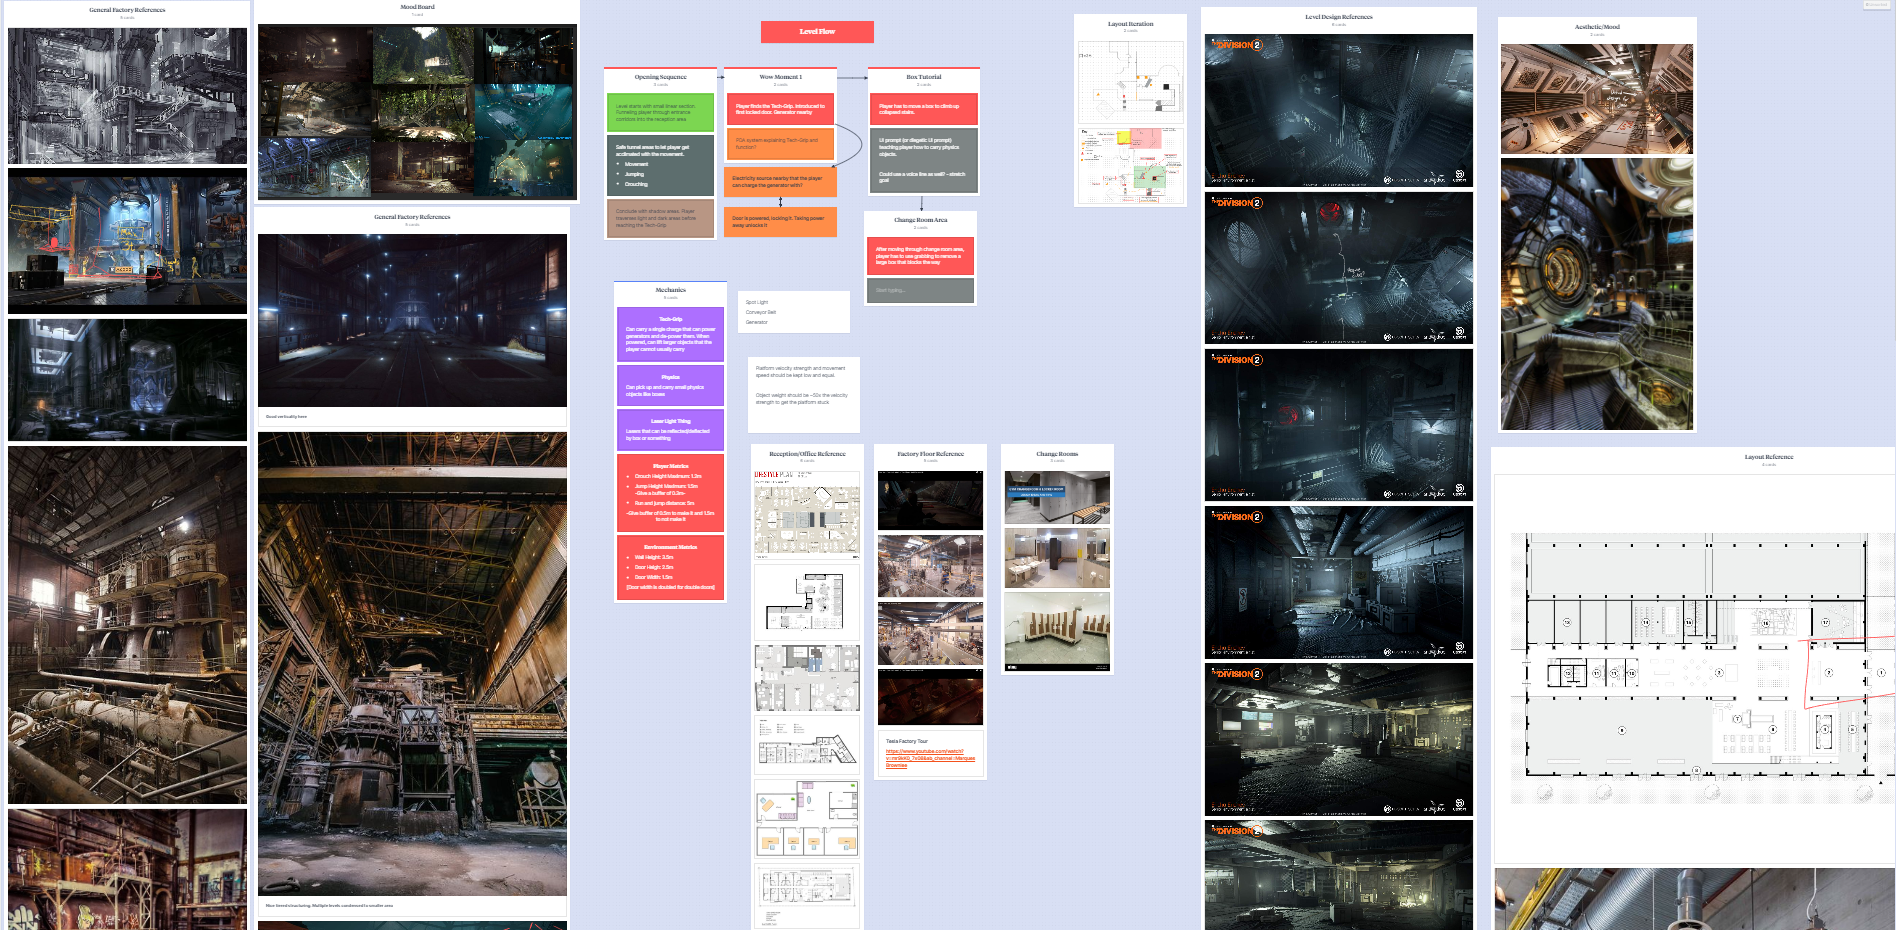Select the Aesthetic/Mood column title

point(1597,27)
